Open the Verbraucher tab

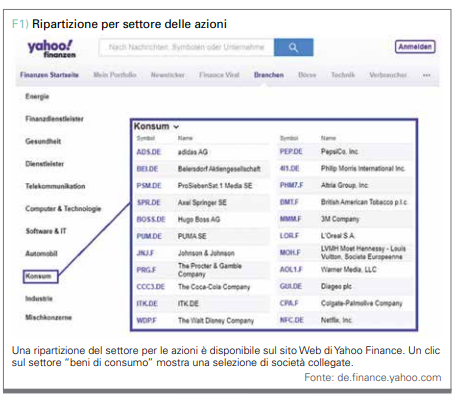click(x=388, y=75)
